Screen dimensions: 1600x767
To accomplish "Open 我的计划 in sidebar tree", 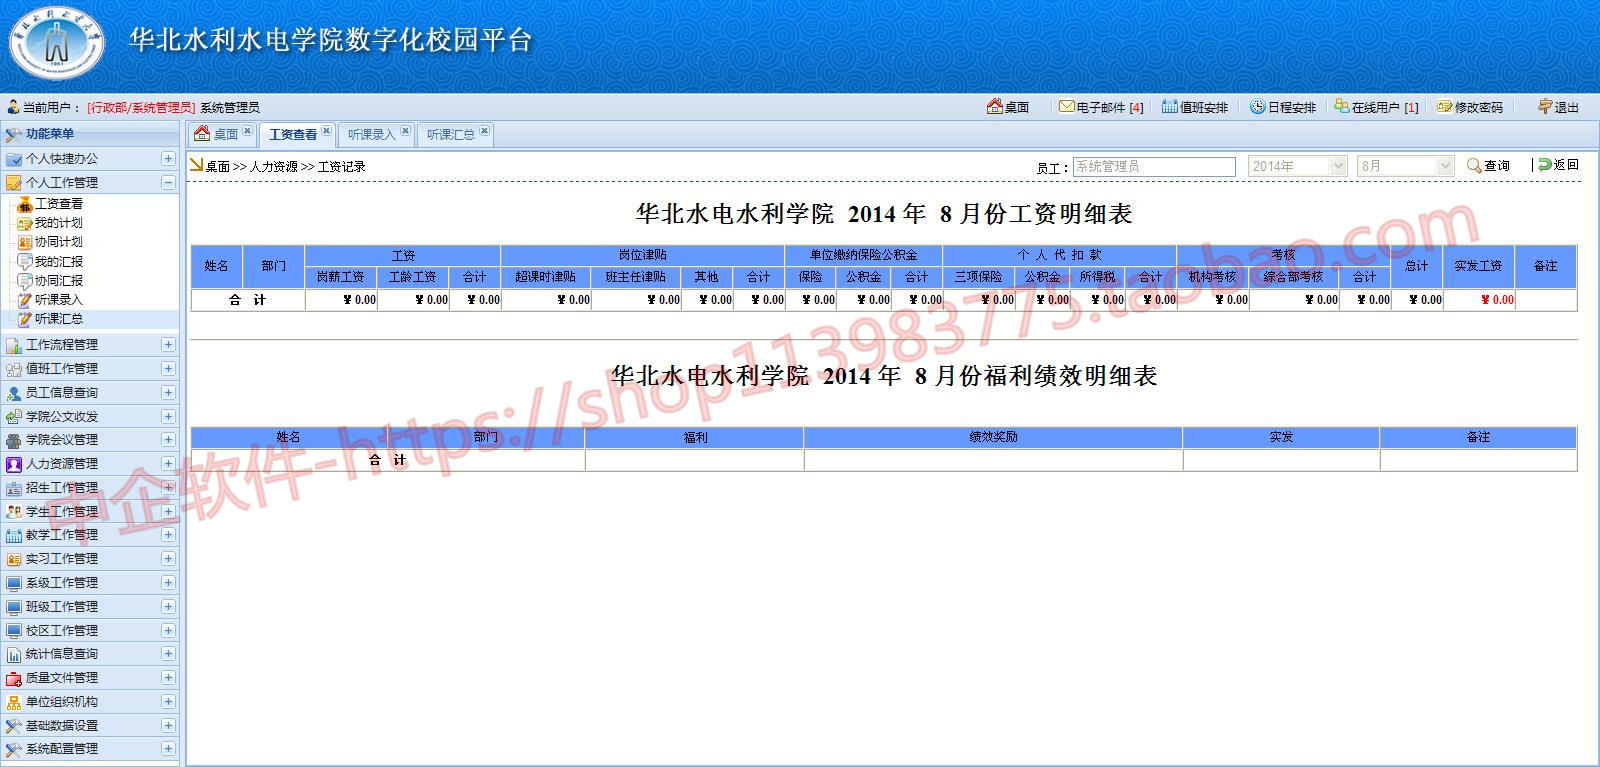I will pyautogui.click(x=59, y=223).
